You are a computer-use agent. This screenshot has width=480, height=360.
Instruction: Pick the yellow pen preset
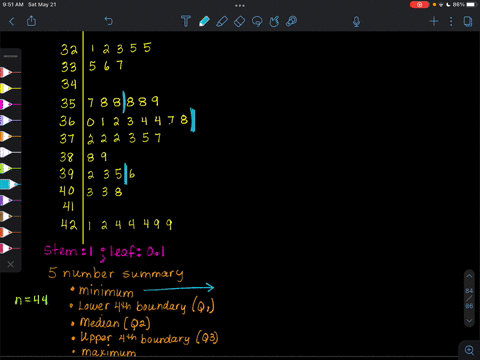(x=10, y=88)
